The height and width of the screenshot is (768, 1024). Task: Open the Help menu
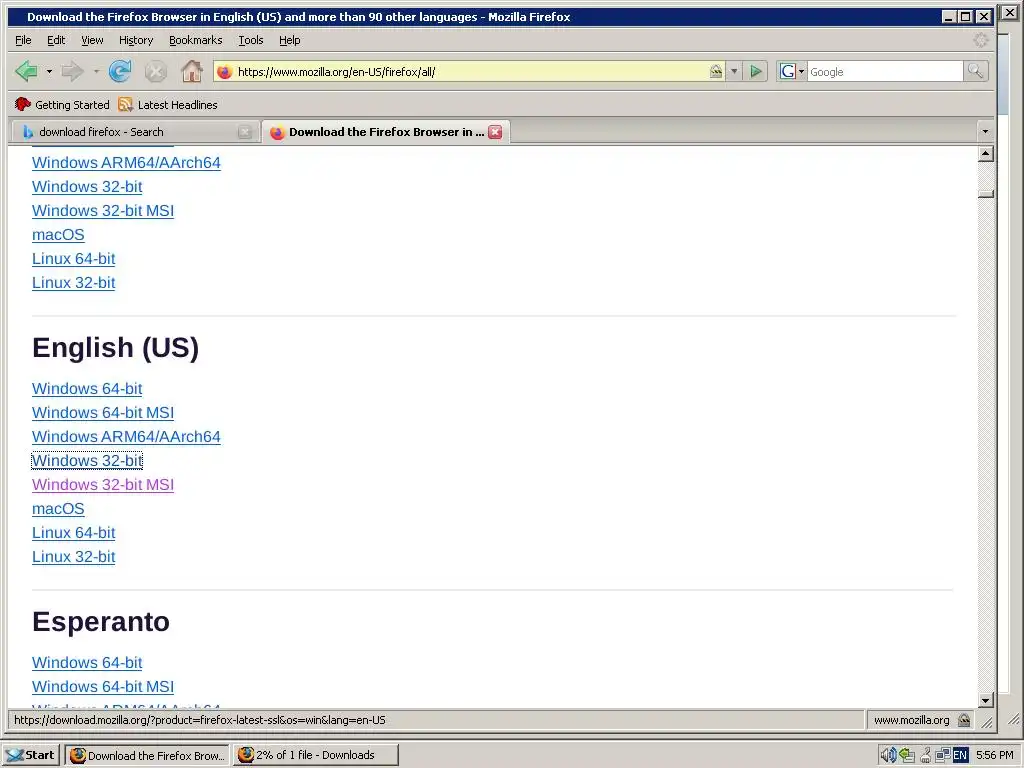coord(290,40)
